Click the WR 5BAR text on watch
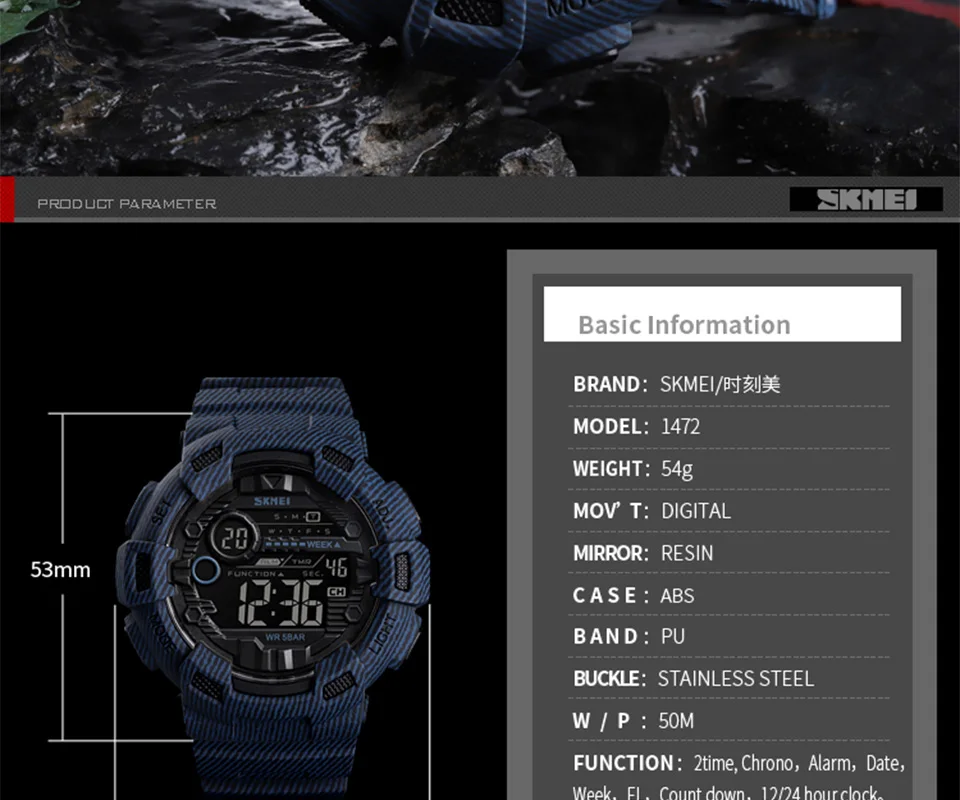Image resolution: width=960 pixels, height=800 pixels. (285, 637)
